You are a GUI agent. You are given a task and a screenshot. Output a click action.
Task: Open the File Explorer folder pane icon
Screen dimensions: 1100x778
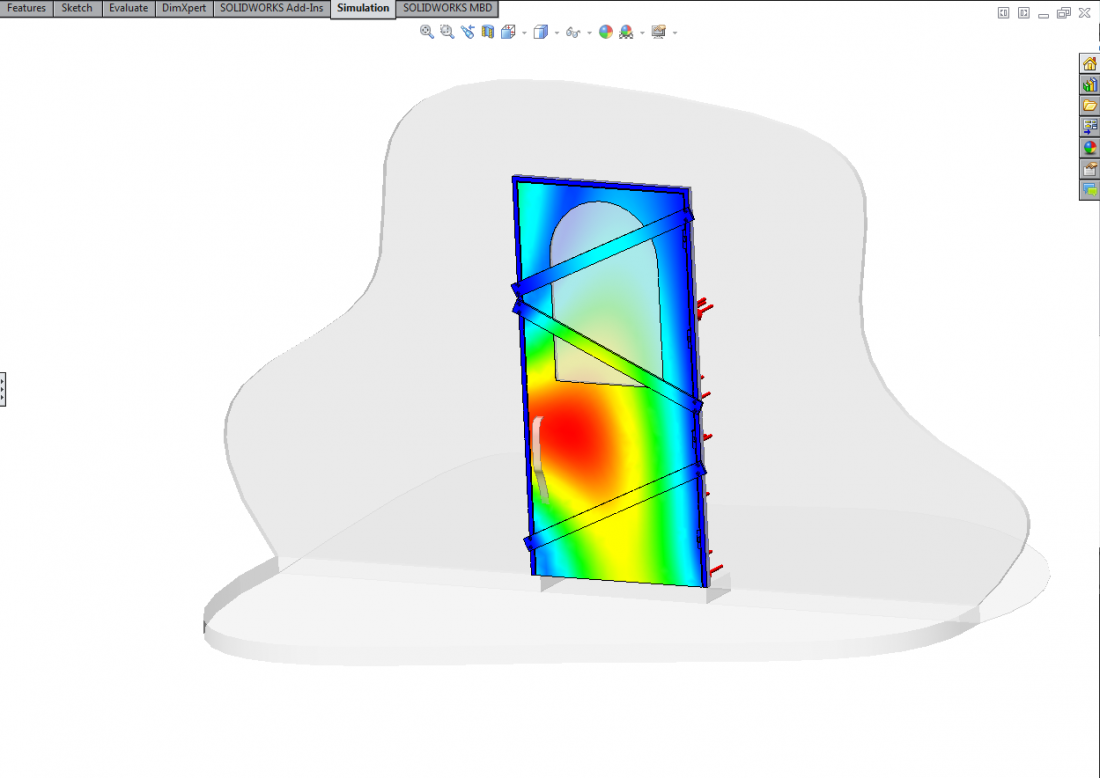[1089, 106]
